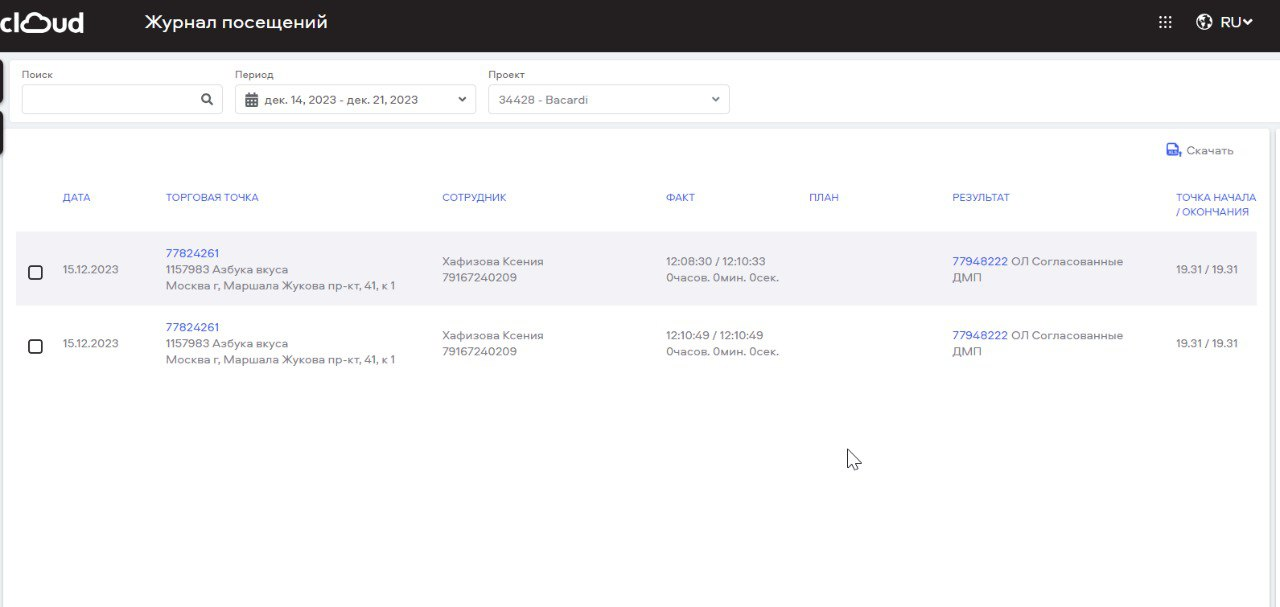This screenshot has height=607, width=1280.
Task: Click the 19.31 / 19.31 value in the 12:10:49 row
Action: point(1207,343)
